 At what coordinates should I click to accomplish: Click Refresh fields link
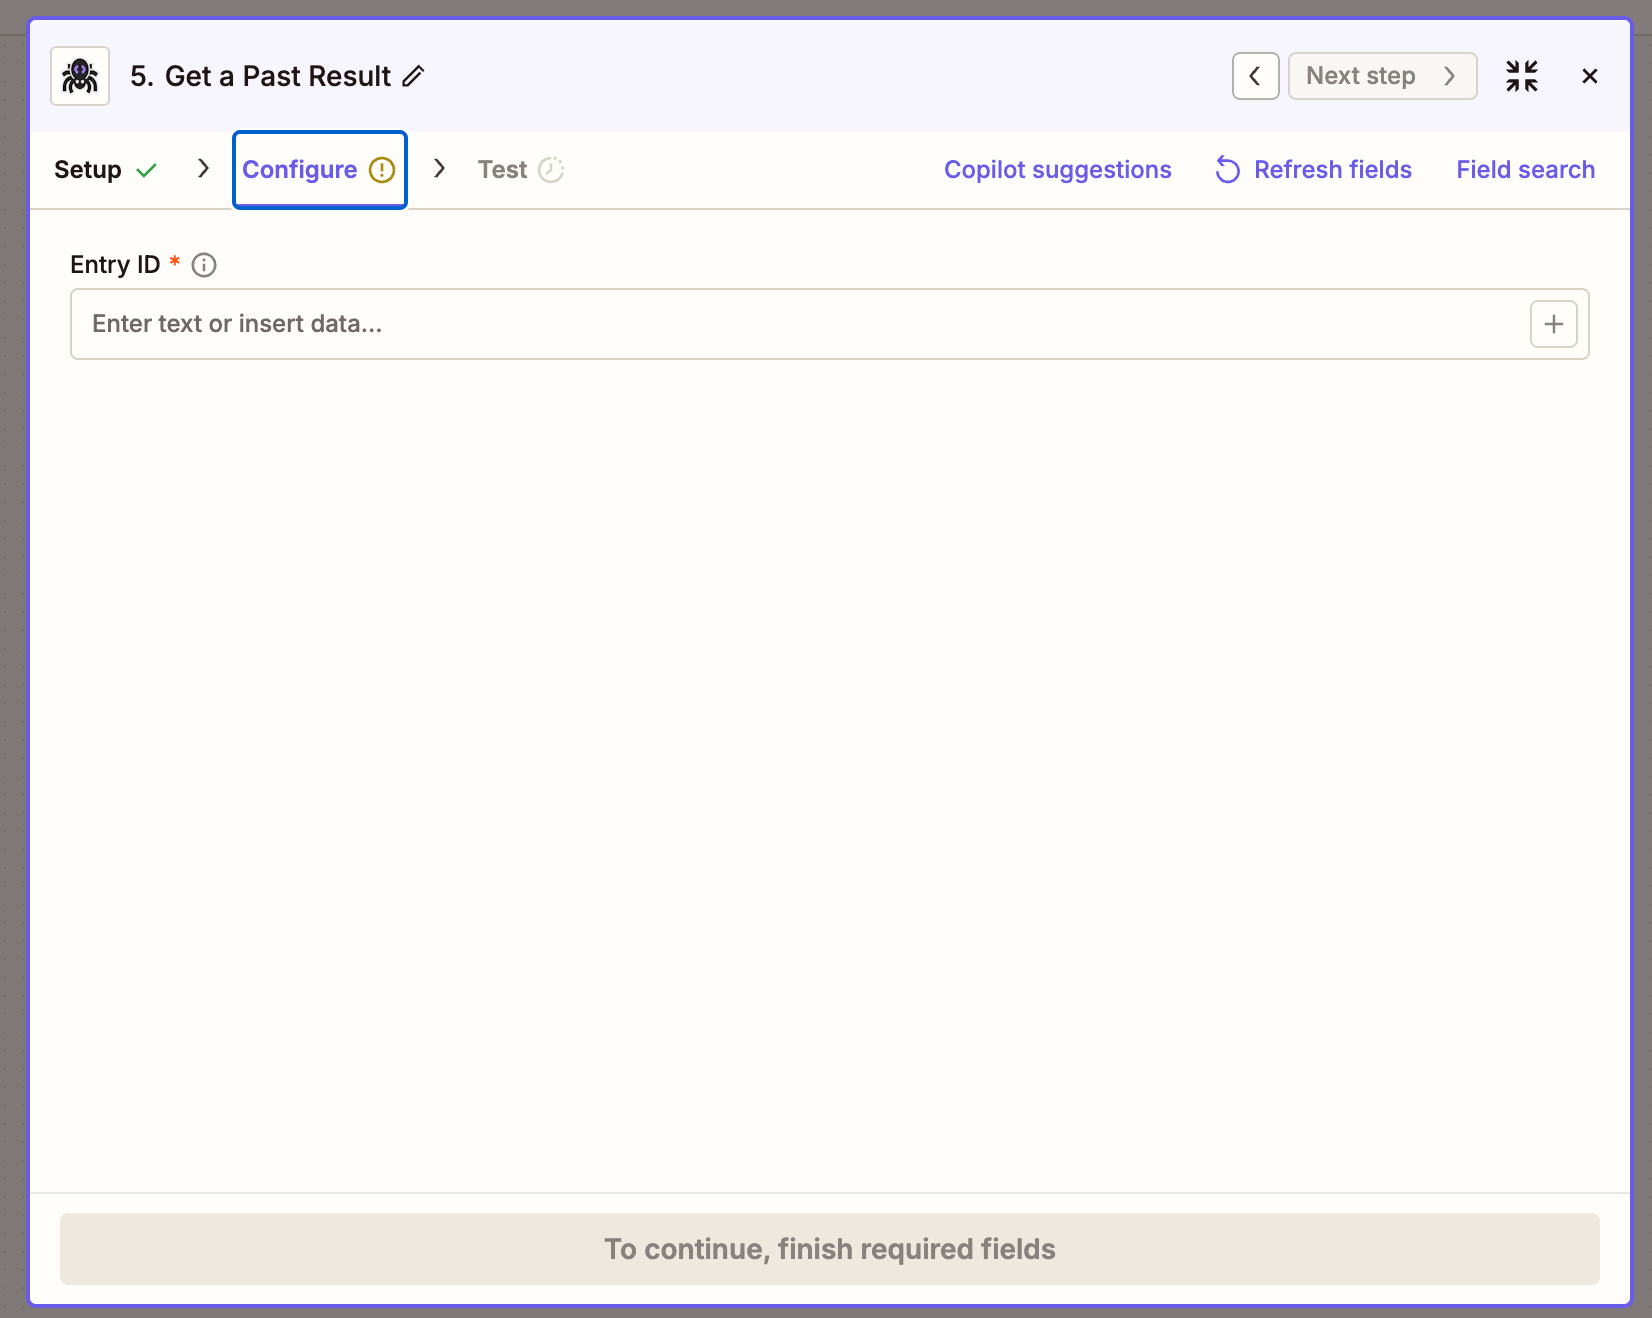[x=1313, y=170]
